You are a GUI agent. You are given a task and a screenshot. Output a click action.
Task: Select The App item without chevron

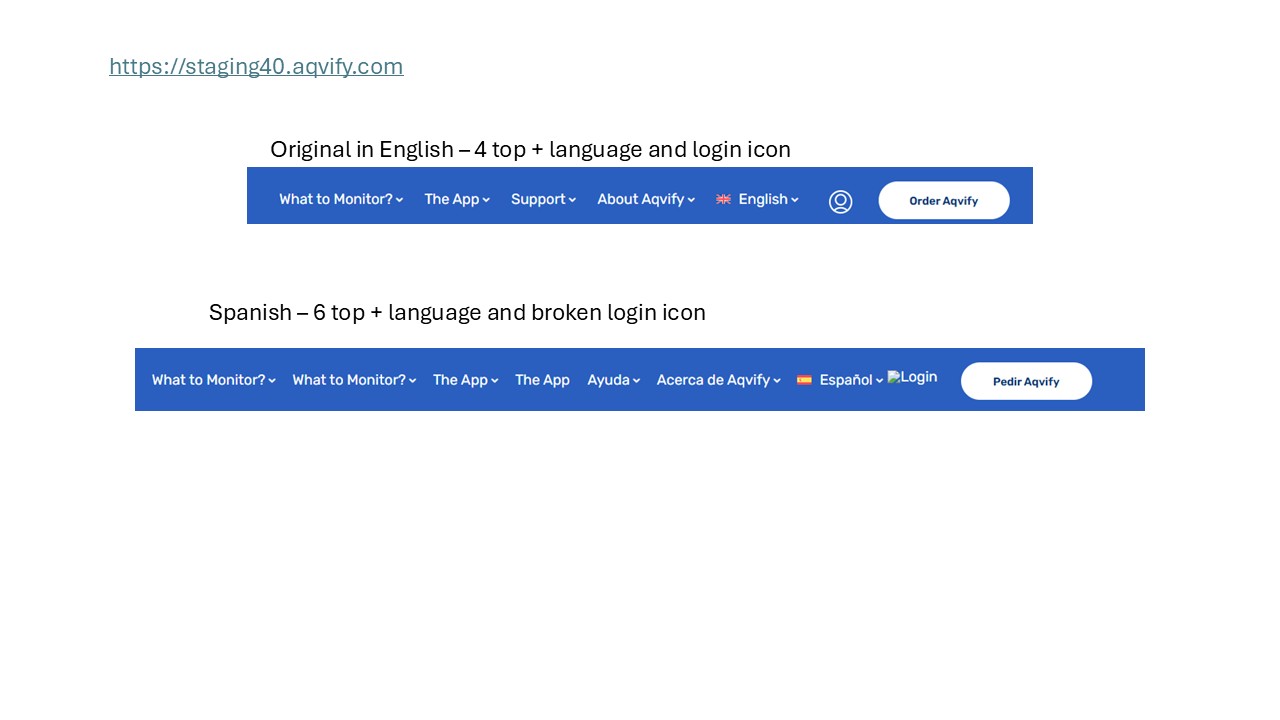(542, 380)
